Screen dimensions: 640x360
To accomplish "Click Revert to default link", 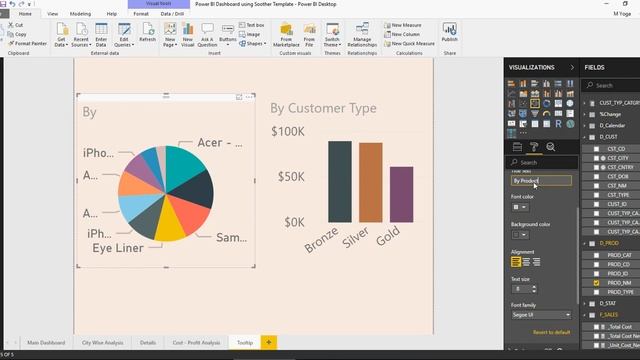I will pyautogui.click(x=551, y=332).
